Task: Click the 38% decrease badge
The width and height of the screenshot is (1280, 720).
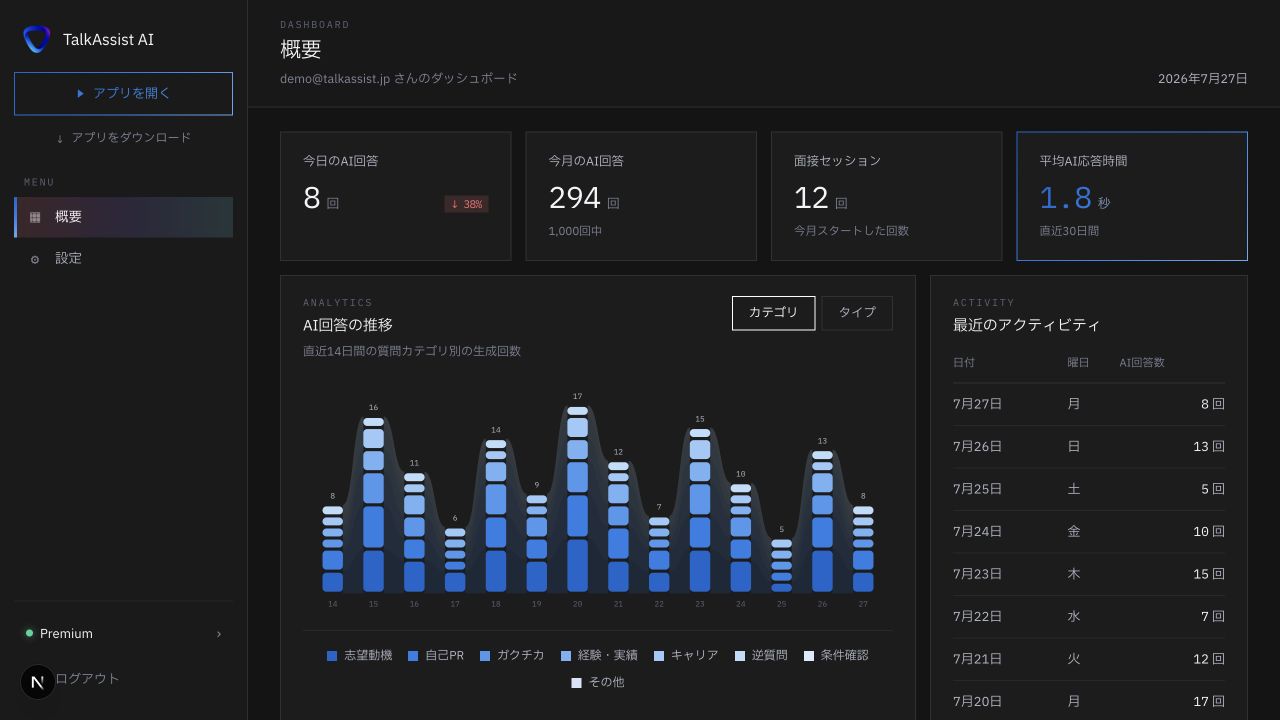Action: (x=467, y=204)
